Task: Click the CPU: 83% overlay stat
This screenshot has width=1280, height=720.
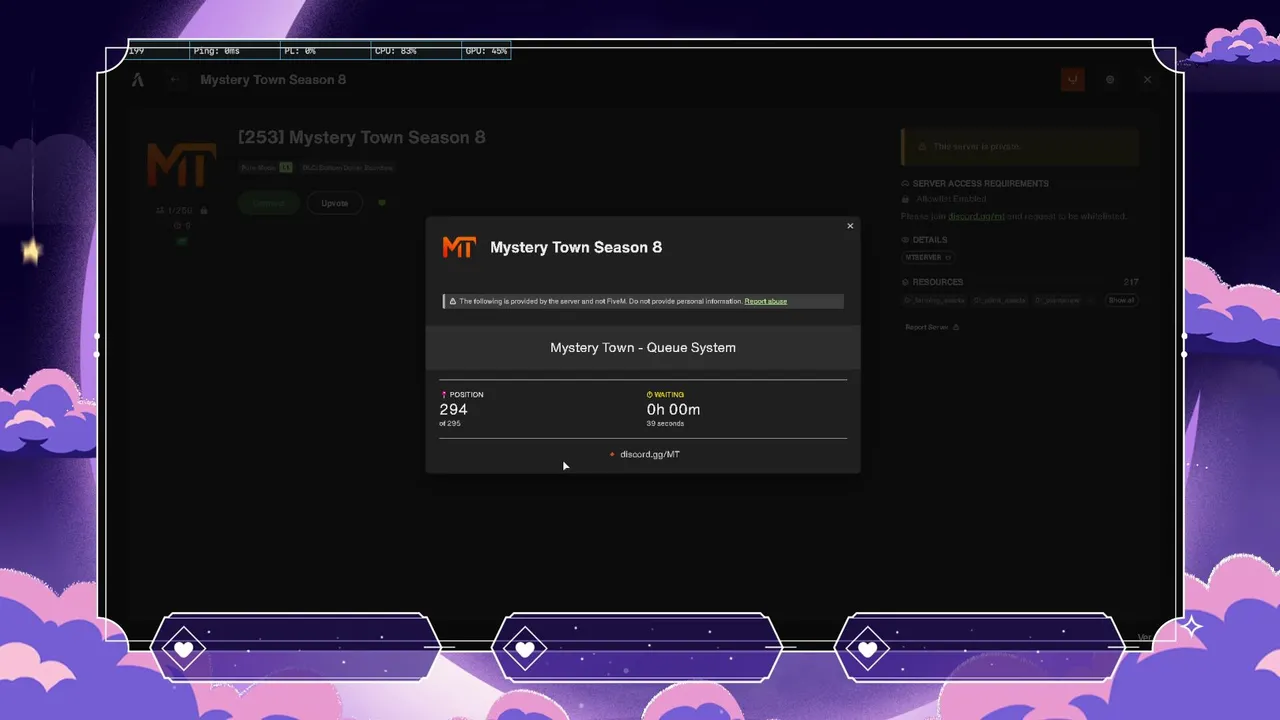Action: coord(396,50)
